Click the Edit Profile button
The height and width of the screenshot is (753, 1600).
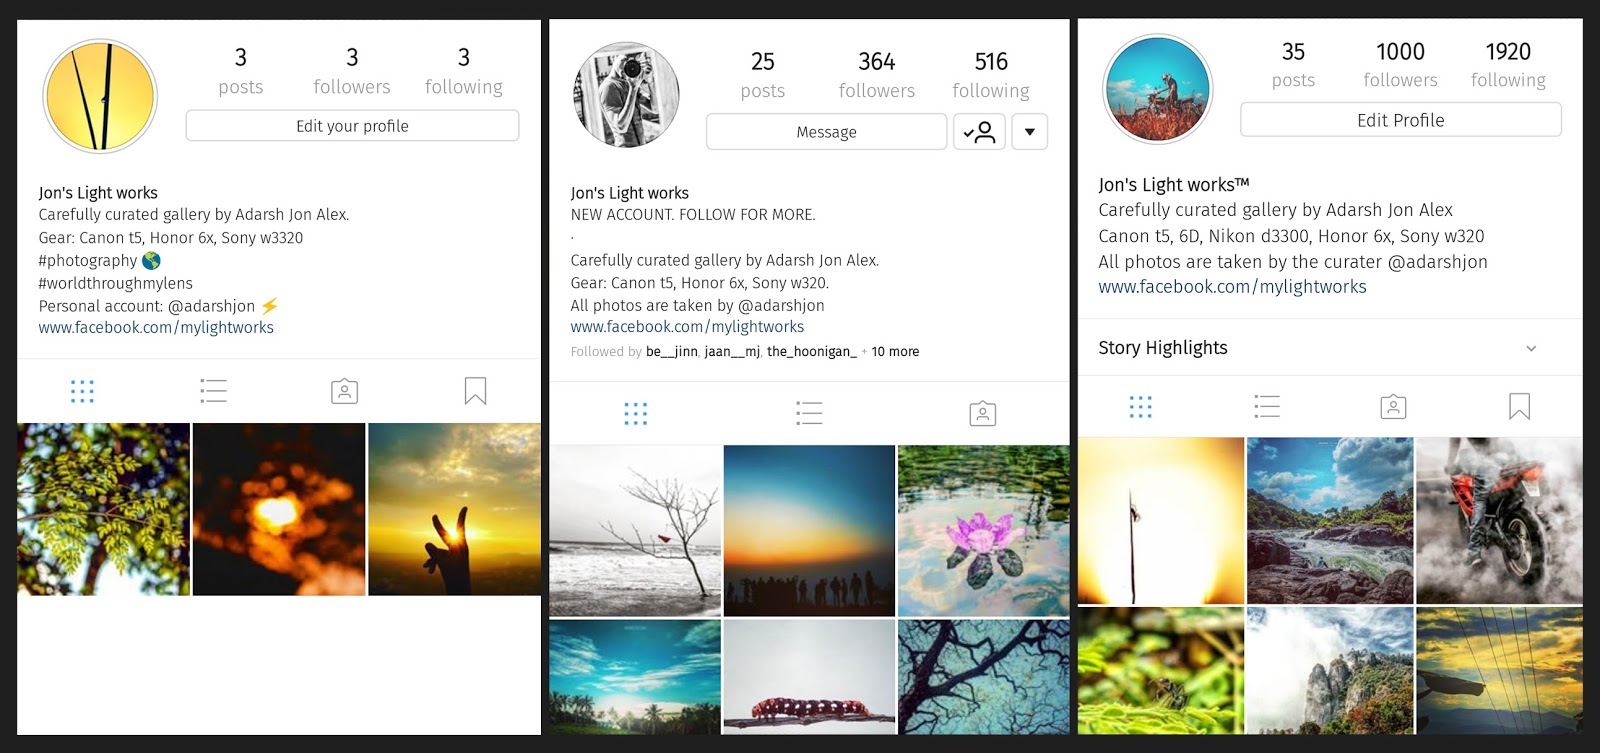click(1400, 120)
